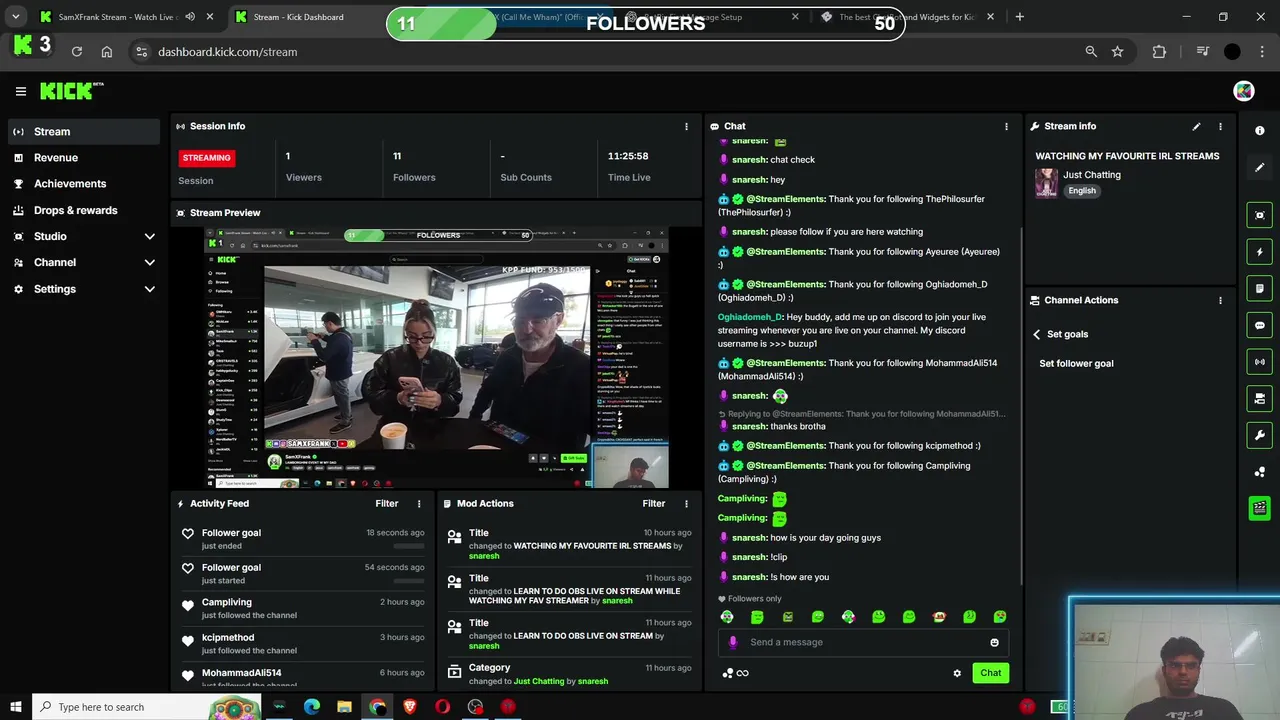The image size is (1280, 720).
Task: Open Drops & rewards in sidebar
Action: [84, 210]
